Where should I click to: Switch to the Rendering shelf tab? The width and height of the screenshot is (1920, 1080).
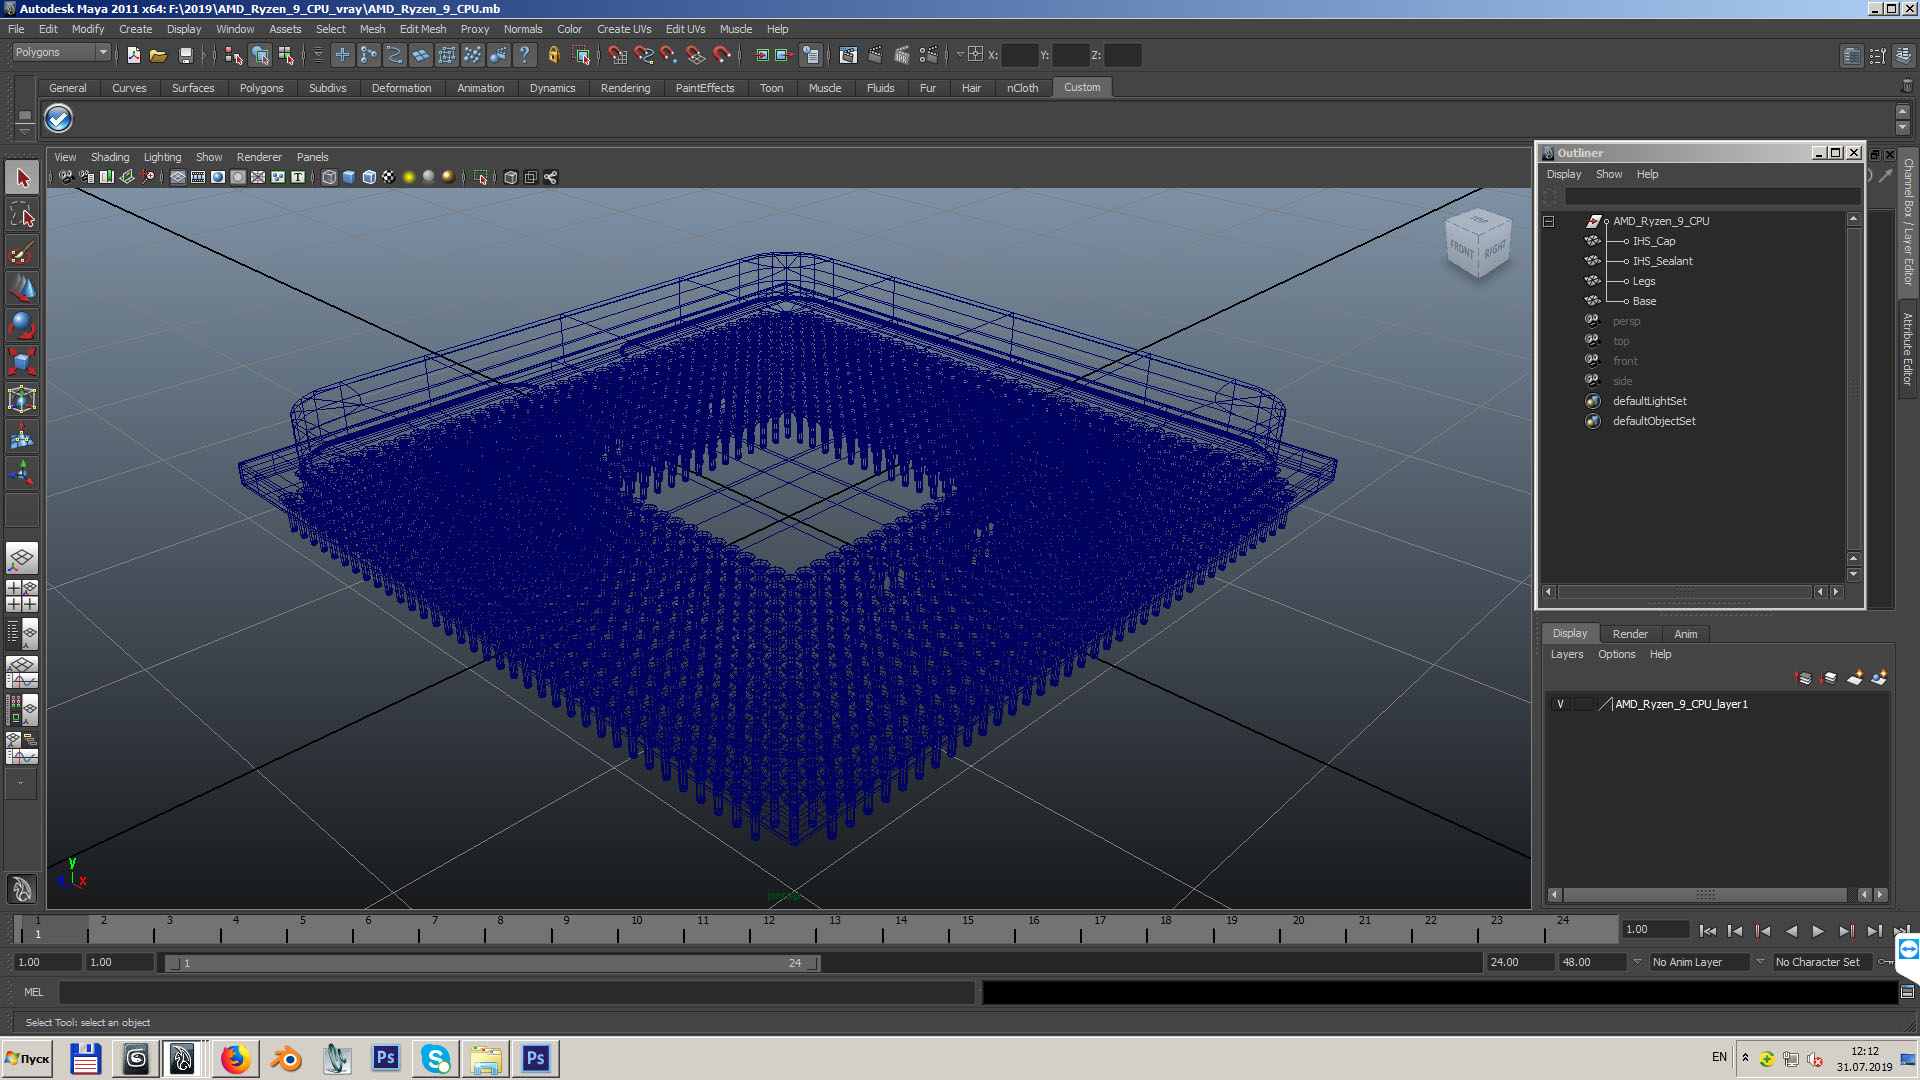click(625, 88)
